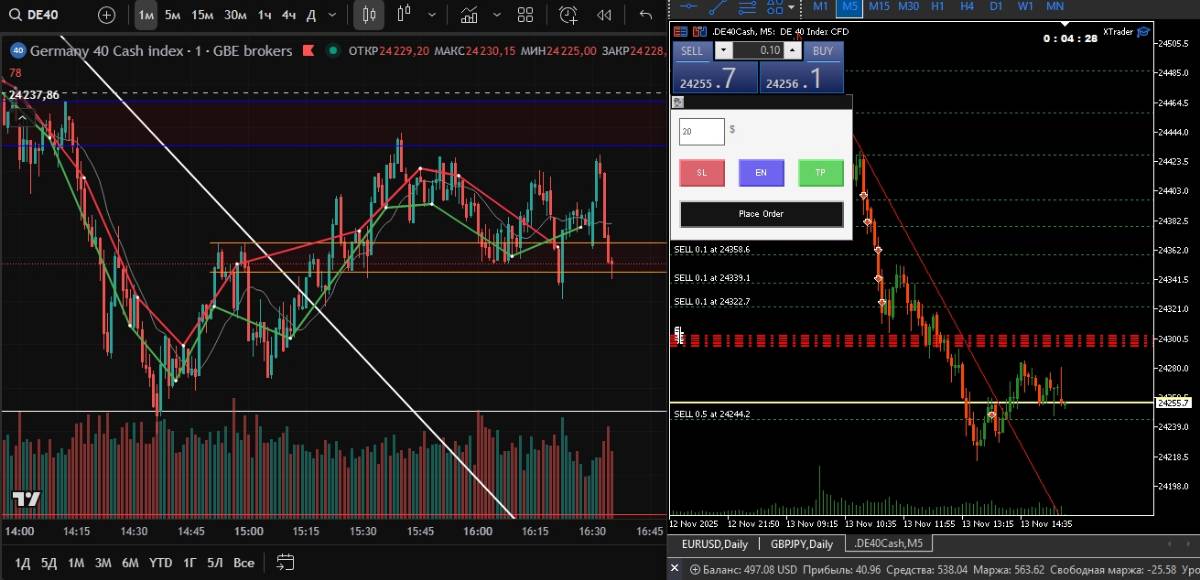Activate the 1м timeframe button

coord(146,15)
